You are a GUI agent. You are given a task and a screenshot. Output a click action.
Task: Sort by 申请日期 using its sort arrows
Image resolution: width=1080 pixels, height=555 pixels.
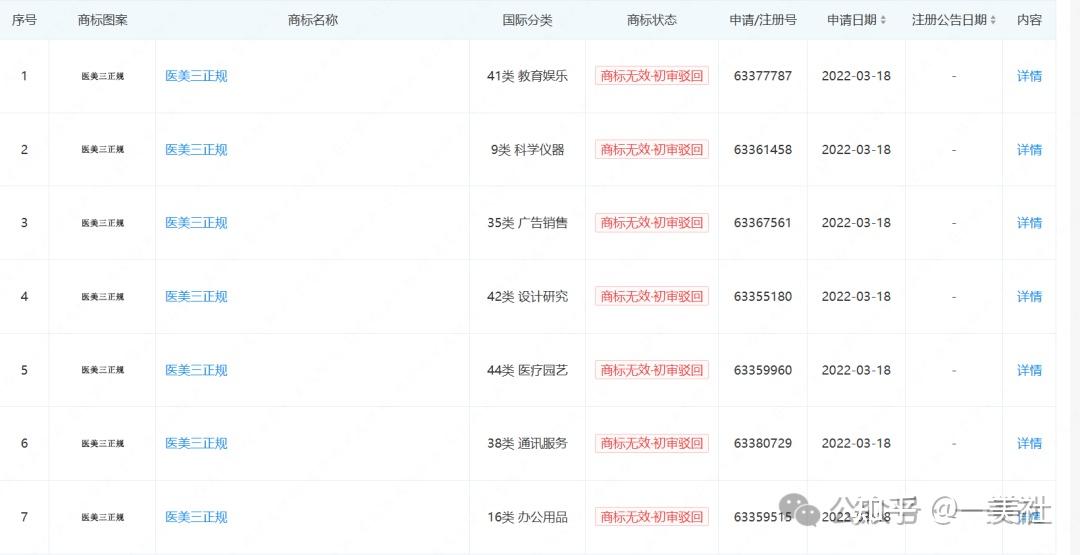tap(883, 20)
